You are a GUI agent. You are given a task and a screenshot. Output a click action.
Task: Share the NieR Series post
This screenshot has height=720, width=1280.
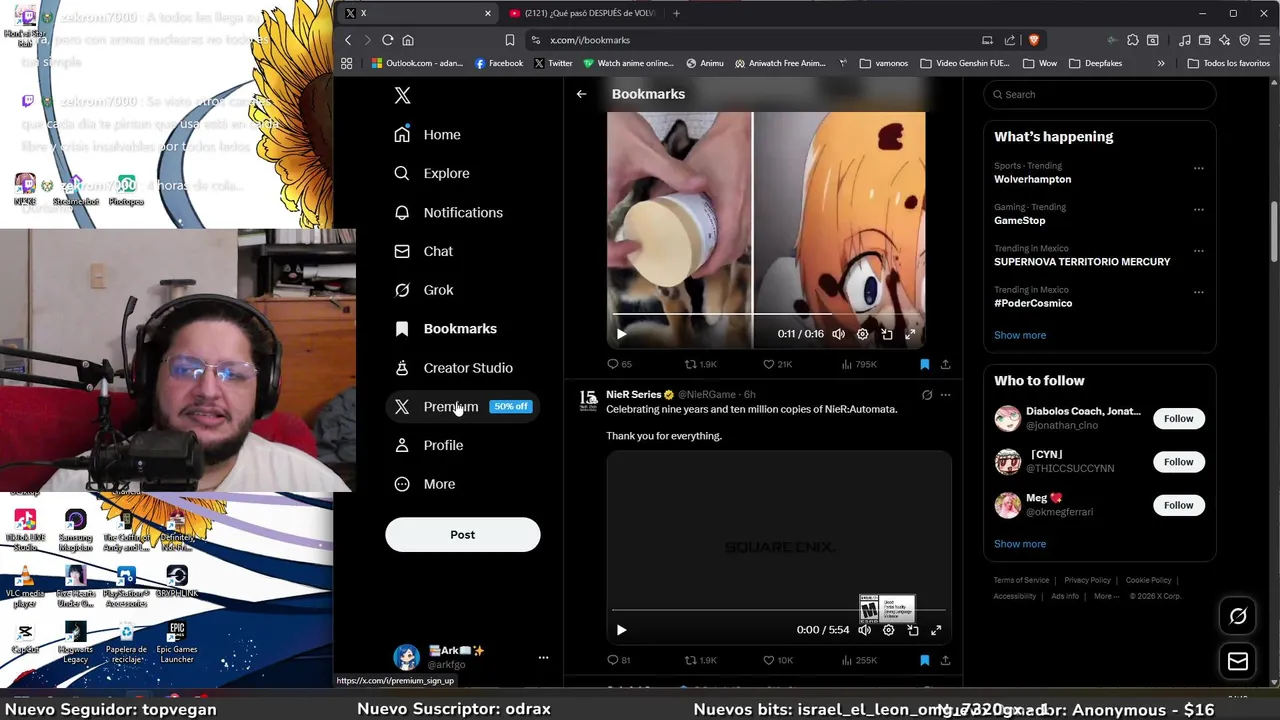tap(945, 660)
